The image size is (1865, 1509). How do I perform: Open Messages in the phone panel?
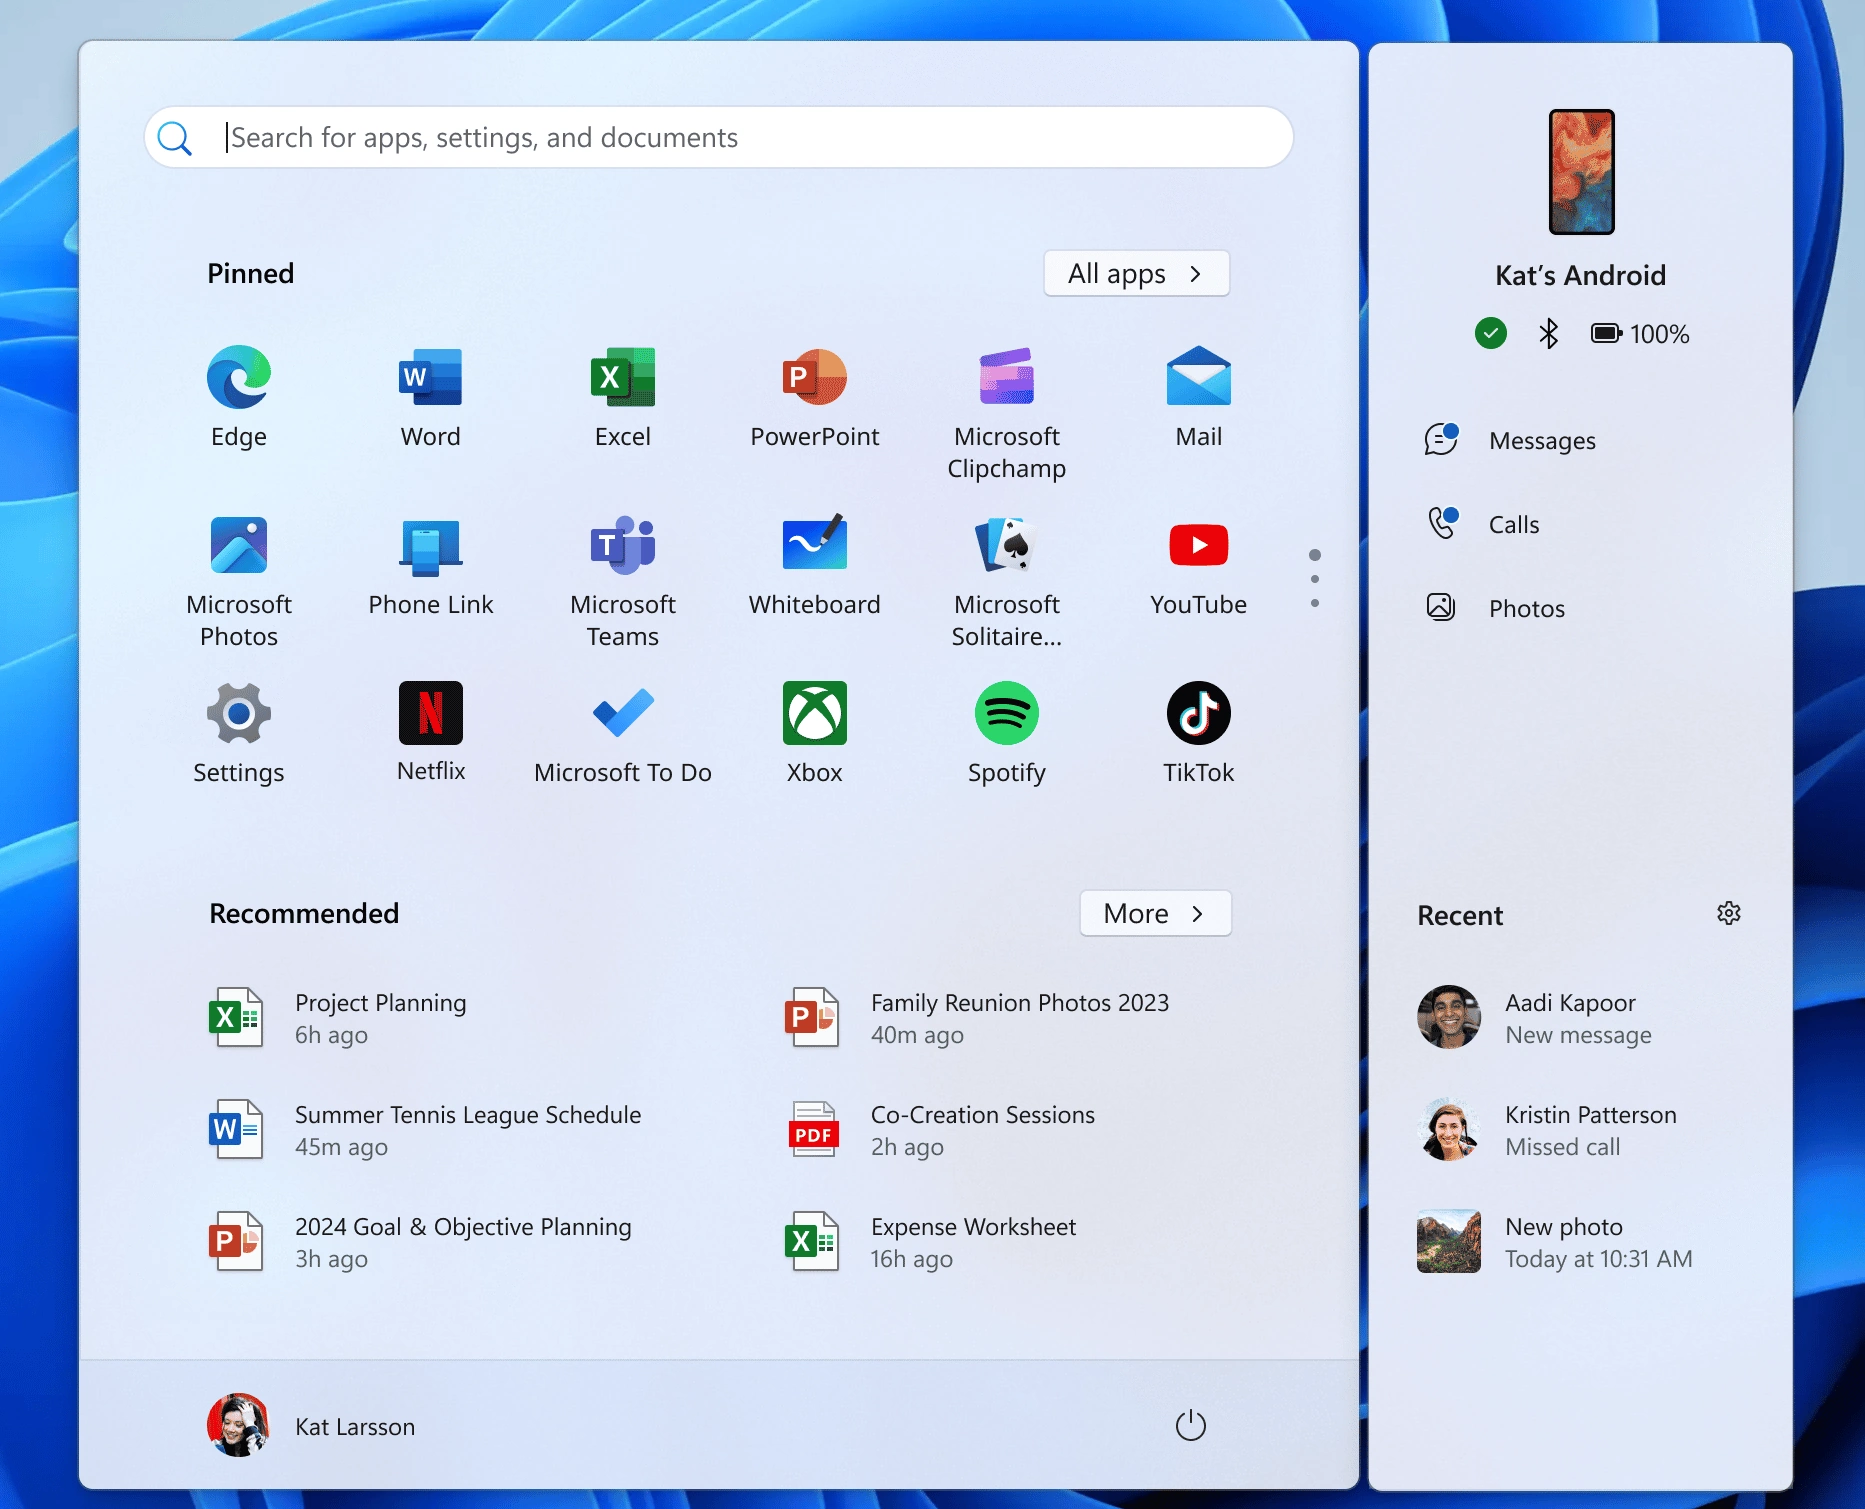[1512, 440]
